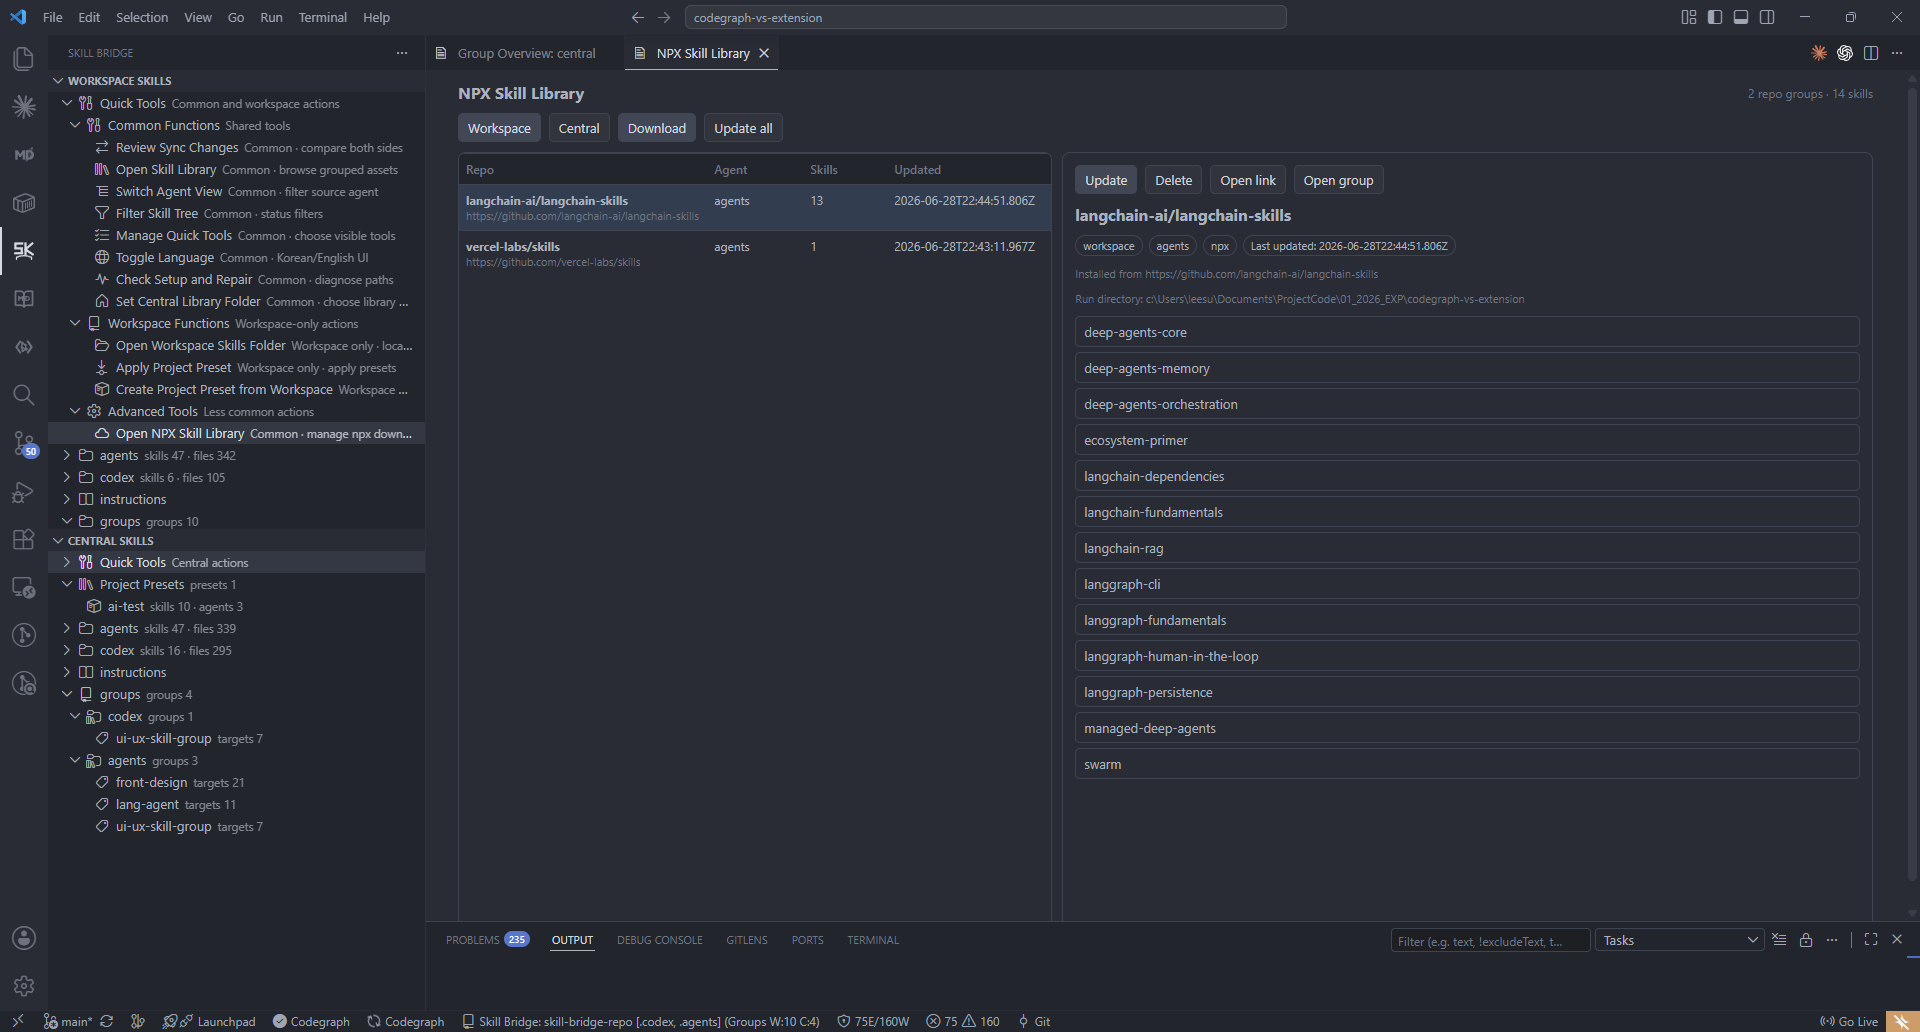Toggle Secondary Side Bar visibility

pos(1767,17)
